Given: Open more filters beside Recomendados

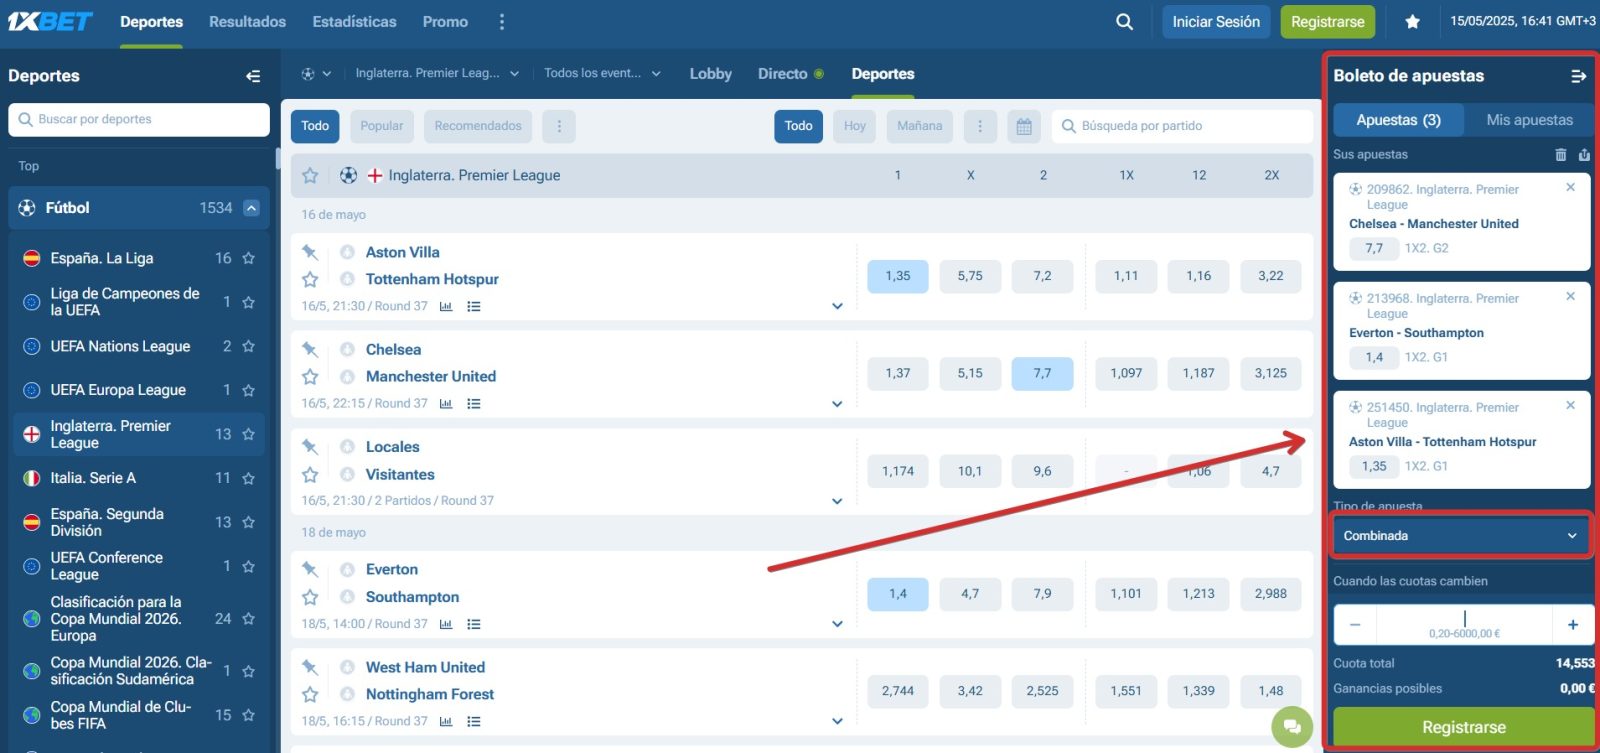Looking at the screenshot, I should tap(559, 126).
